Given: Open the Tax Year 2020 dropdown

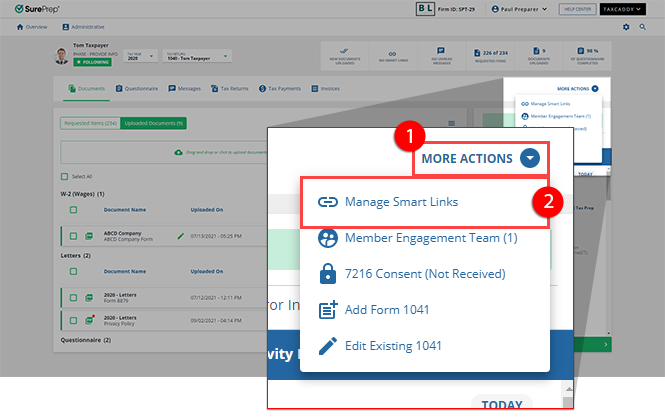Looking at the screenshot, I should 140,56.
